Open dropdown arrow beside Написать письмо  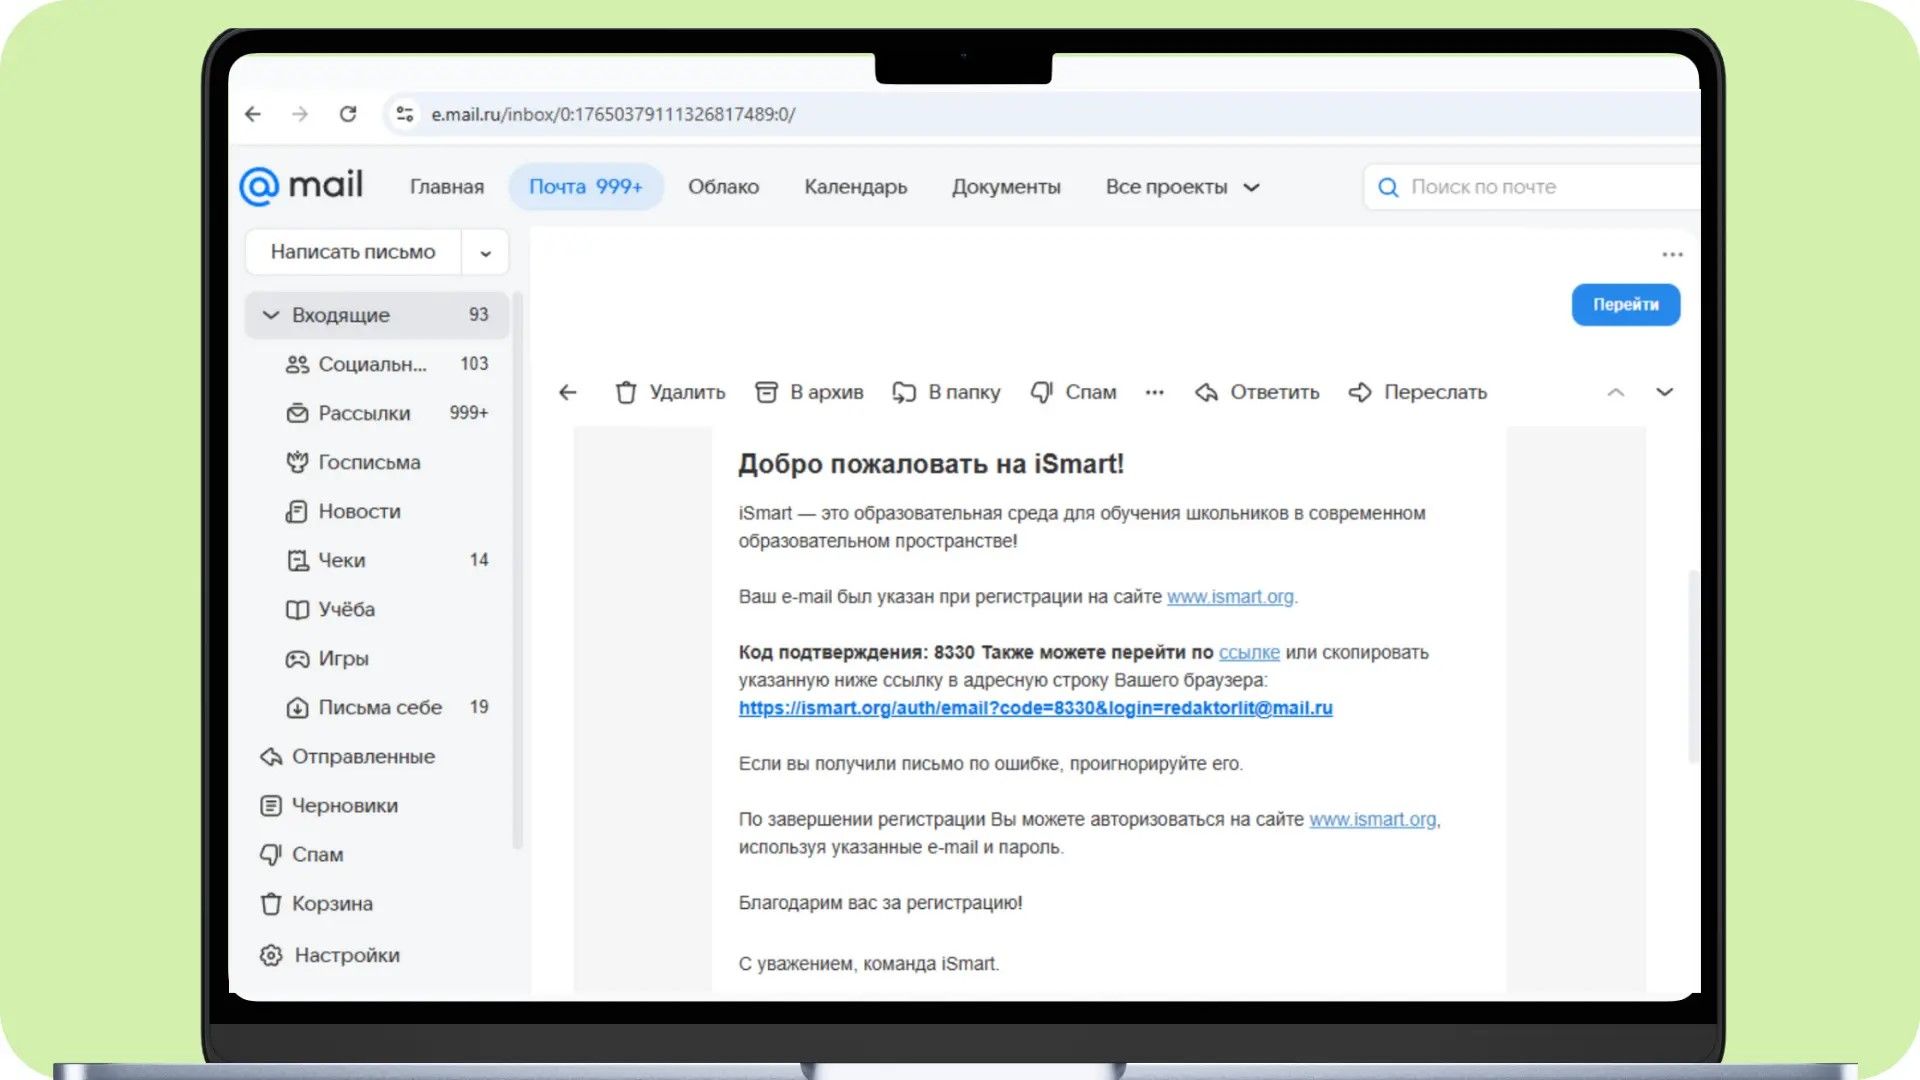pyautogui.click(x=485, y=253)
